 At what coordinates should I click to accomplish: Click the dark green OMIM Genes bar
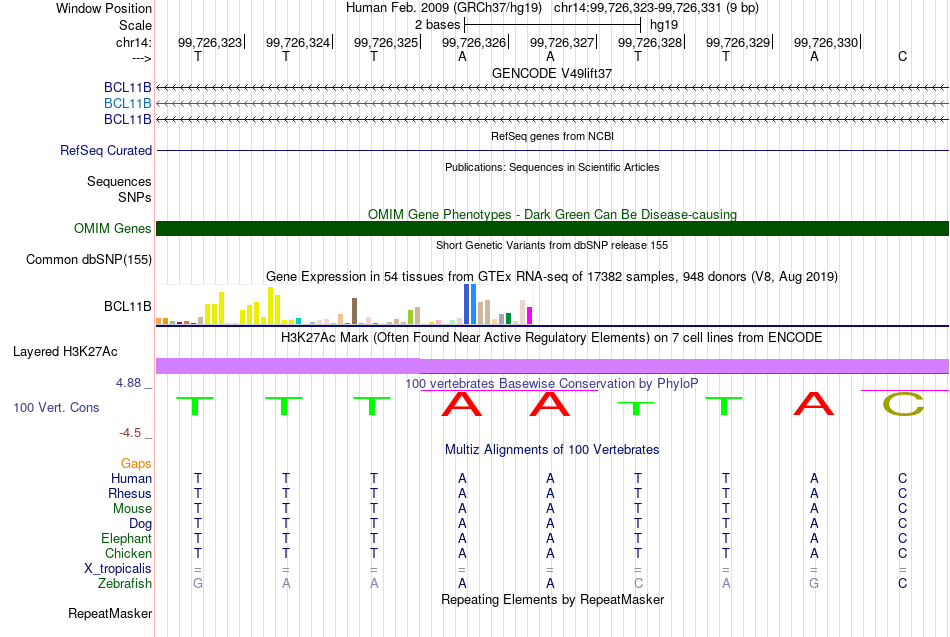pyautogui.click(x=552, y=228)
